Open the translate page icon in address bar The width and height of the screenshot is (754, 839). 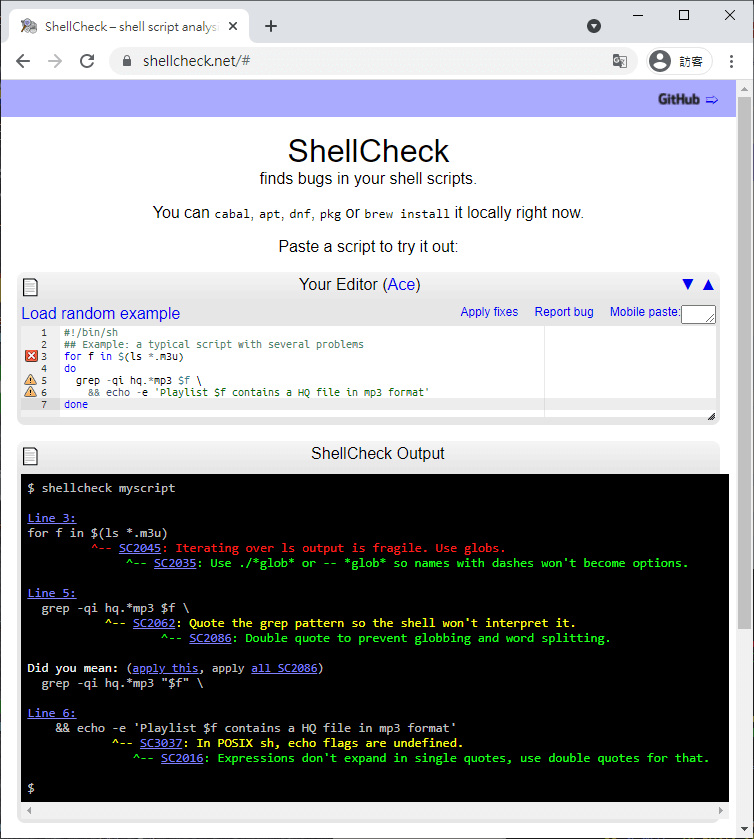pyautogui.click(x=620, y=61)
